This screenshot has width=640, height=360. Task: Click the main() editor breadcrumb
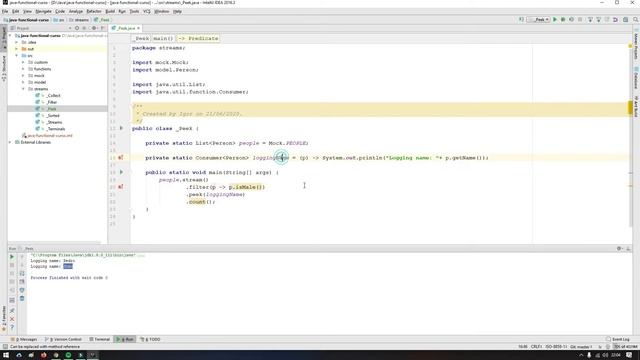pos(163,38)
